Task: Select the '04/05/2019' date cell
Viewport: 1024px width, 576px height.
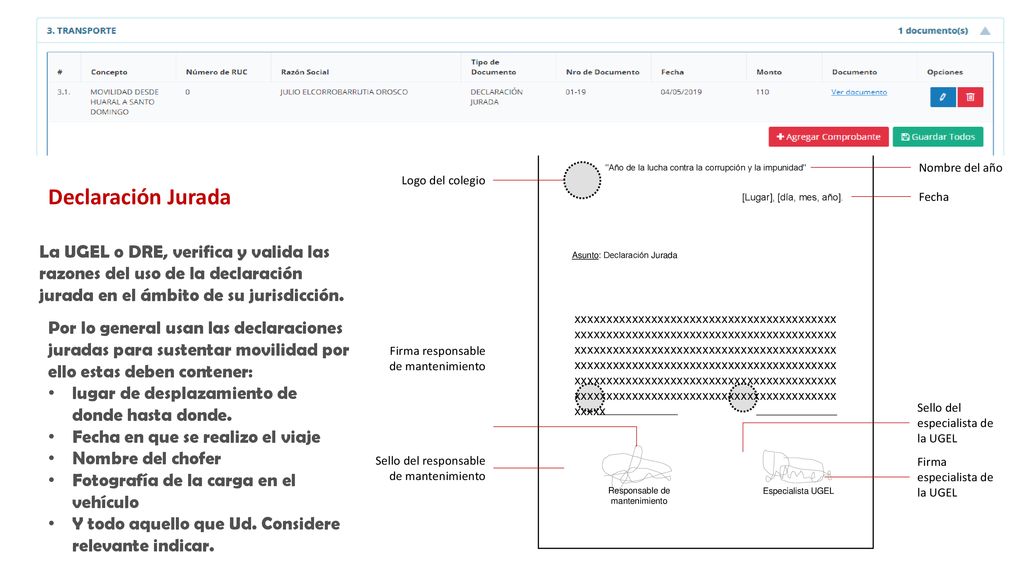Action: [681, 92]
